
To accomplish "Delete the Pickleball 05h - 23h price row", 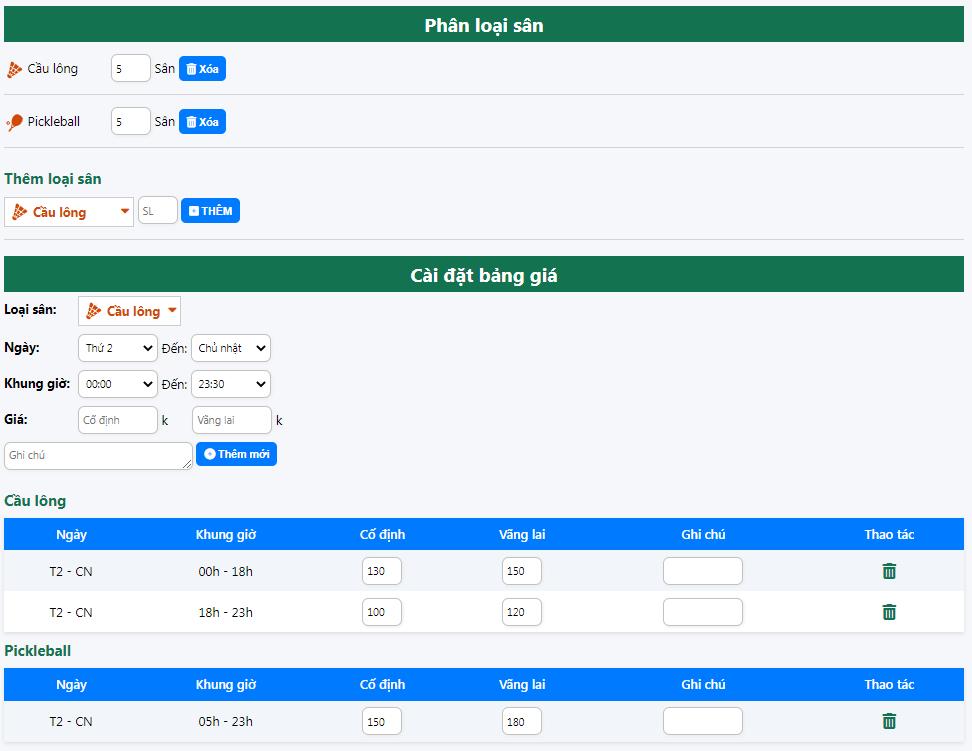I will 889,721.
